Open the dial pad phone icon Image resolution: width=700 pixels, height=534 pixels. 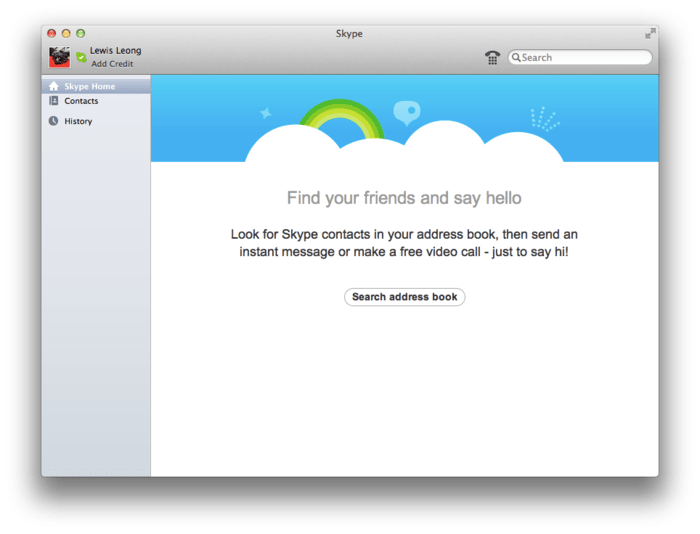point(492,58)
